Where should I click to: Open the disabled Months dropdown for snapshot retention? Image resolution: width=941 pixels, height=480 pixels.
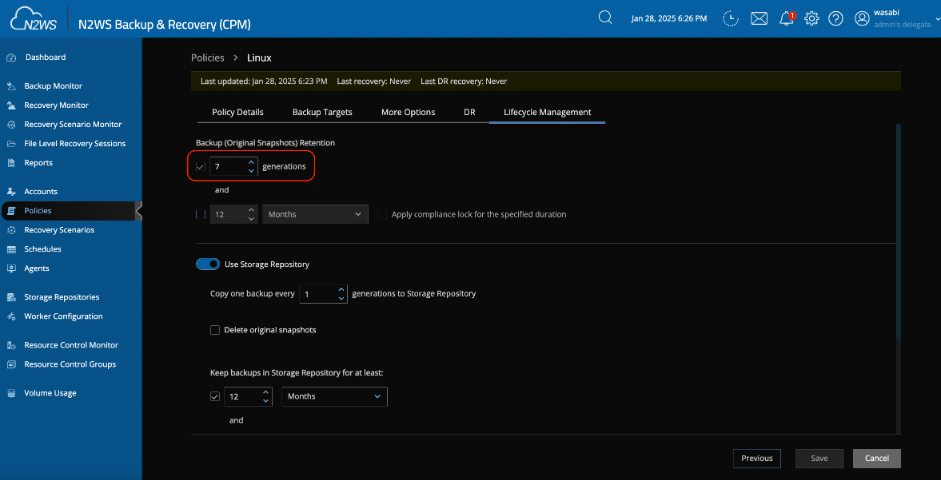pyautogui.click(x=316, y=214)
